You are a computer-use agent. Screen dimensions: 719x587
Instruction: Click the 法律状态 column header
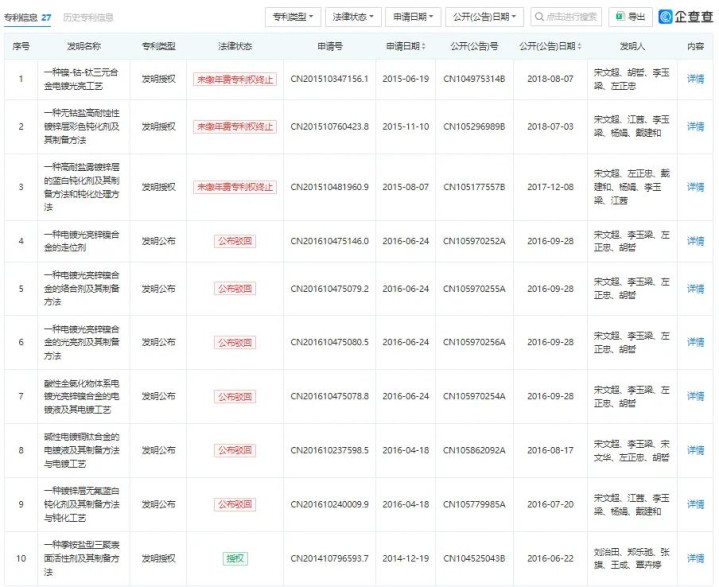pyautogui.click(x=235, y=46)
